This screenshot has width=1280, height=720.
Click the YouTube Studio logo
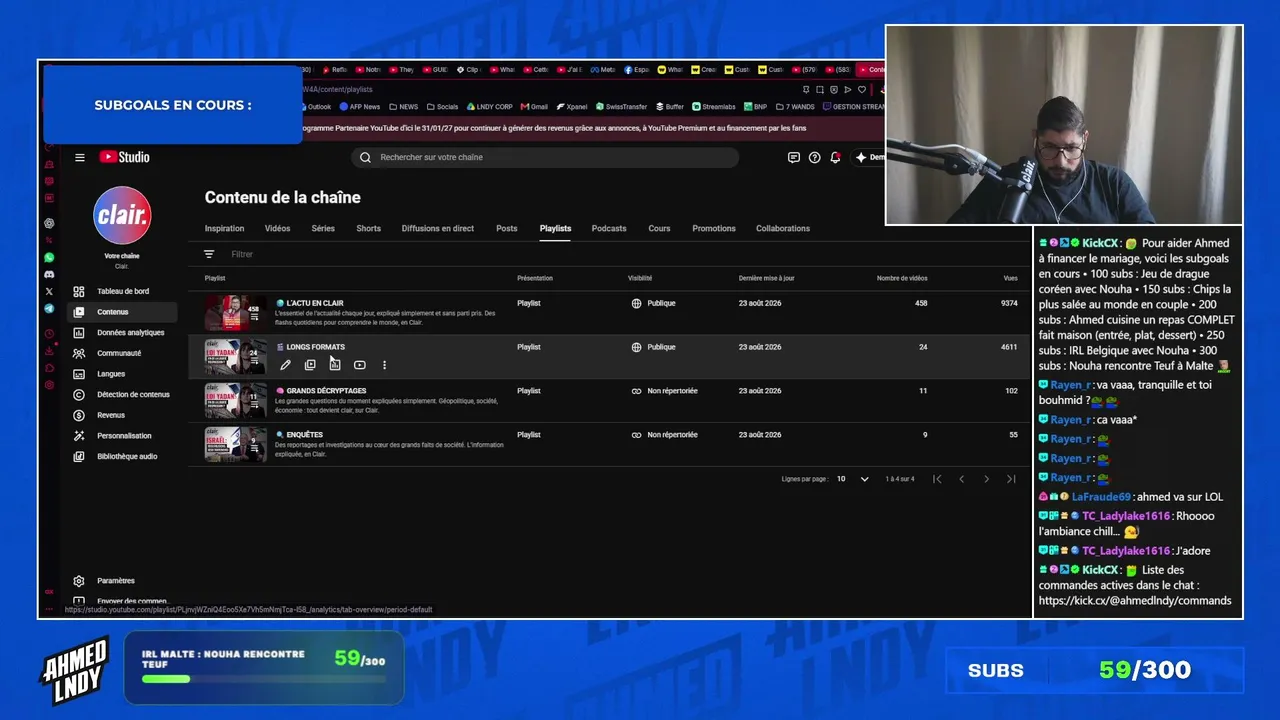124,157
